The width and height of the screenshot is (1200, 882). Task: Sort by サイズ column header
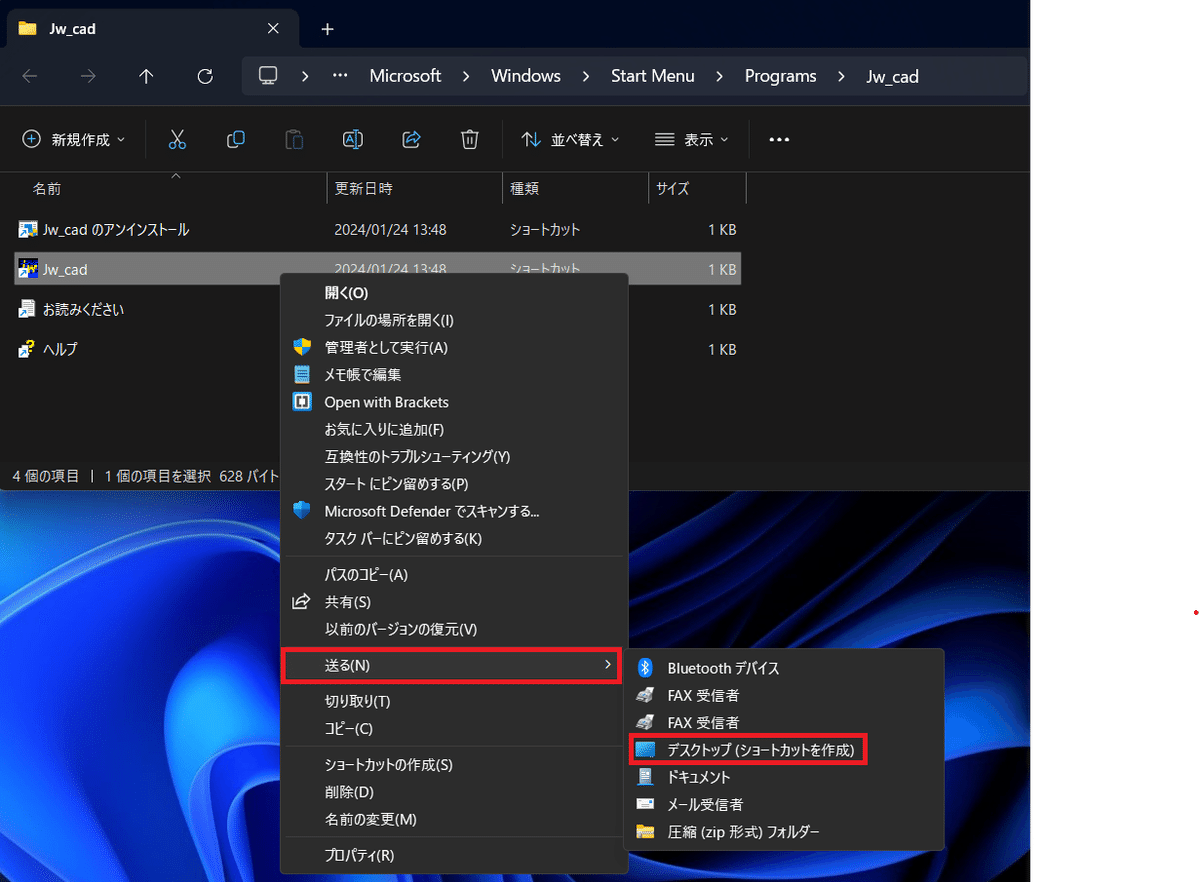(672, 188)
